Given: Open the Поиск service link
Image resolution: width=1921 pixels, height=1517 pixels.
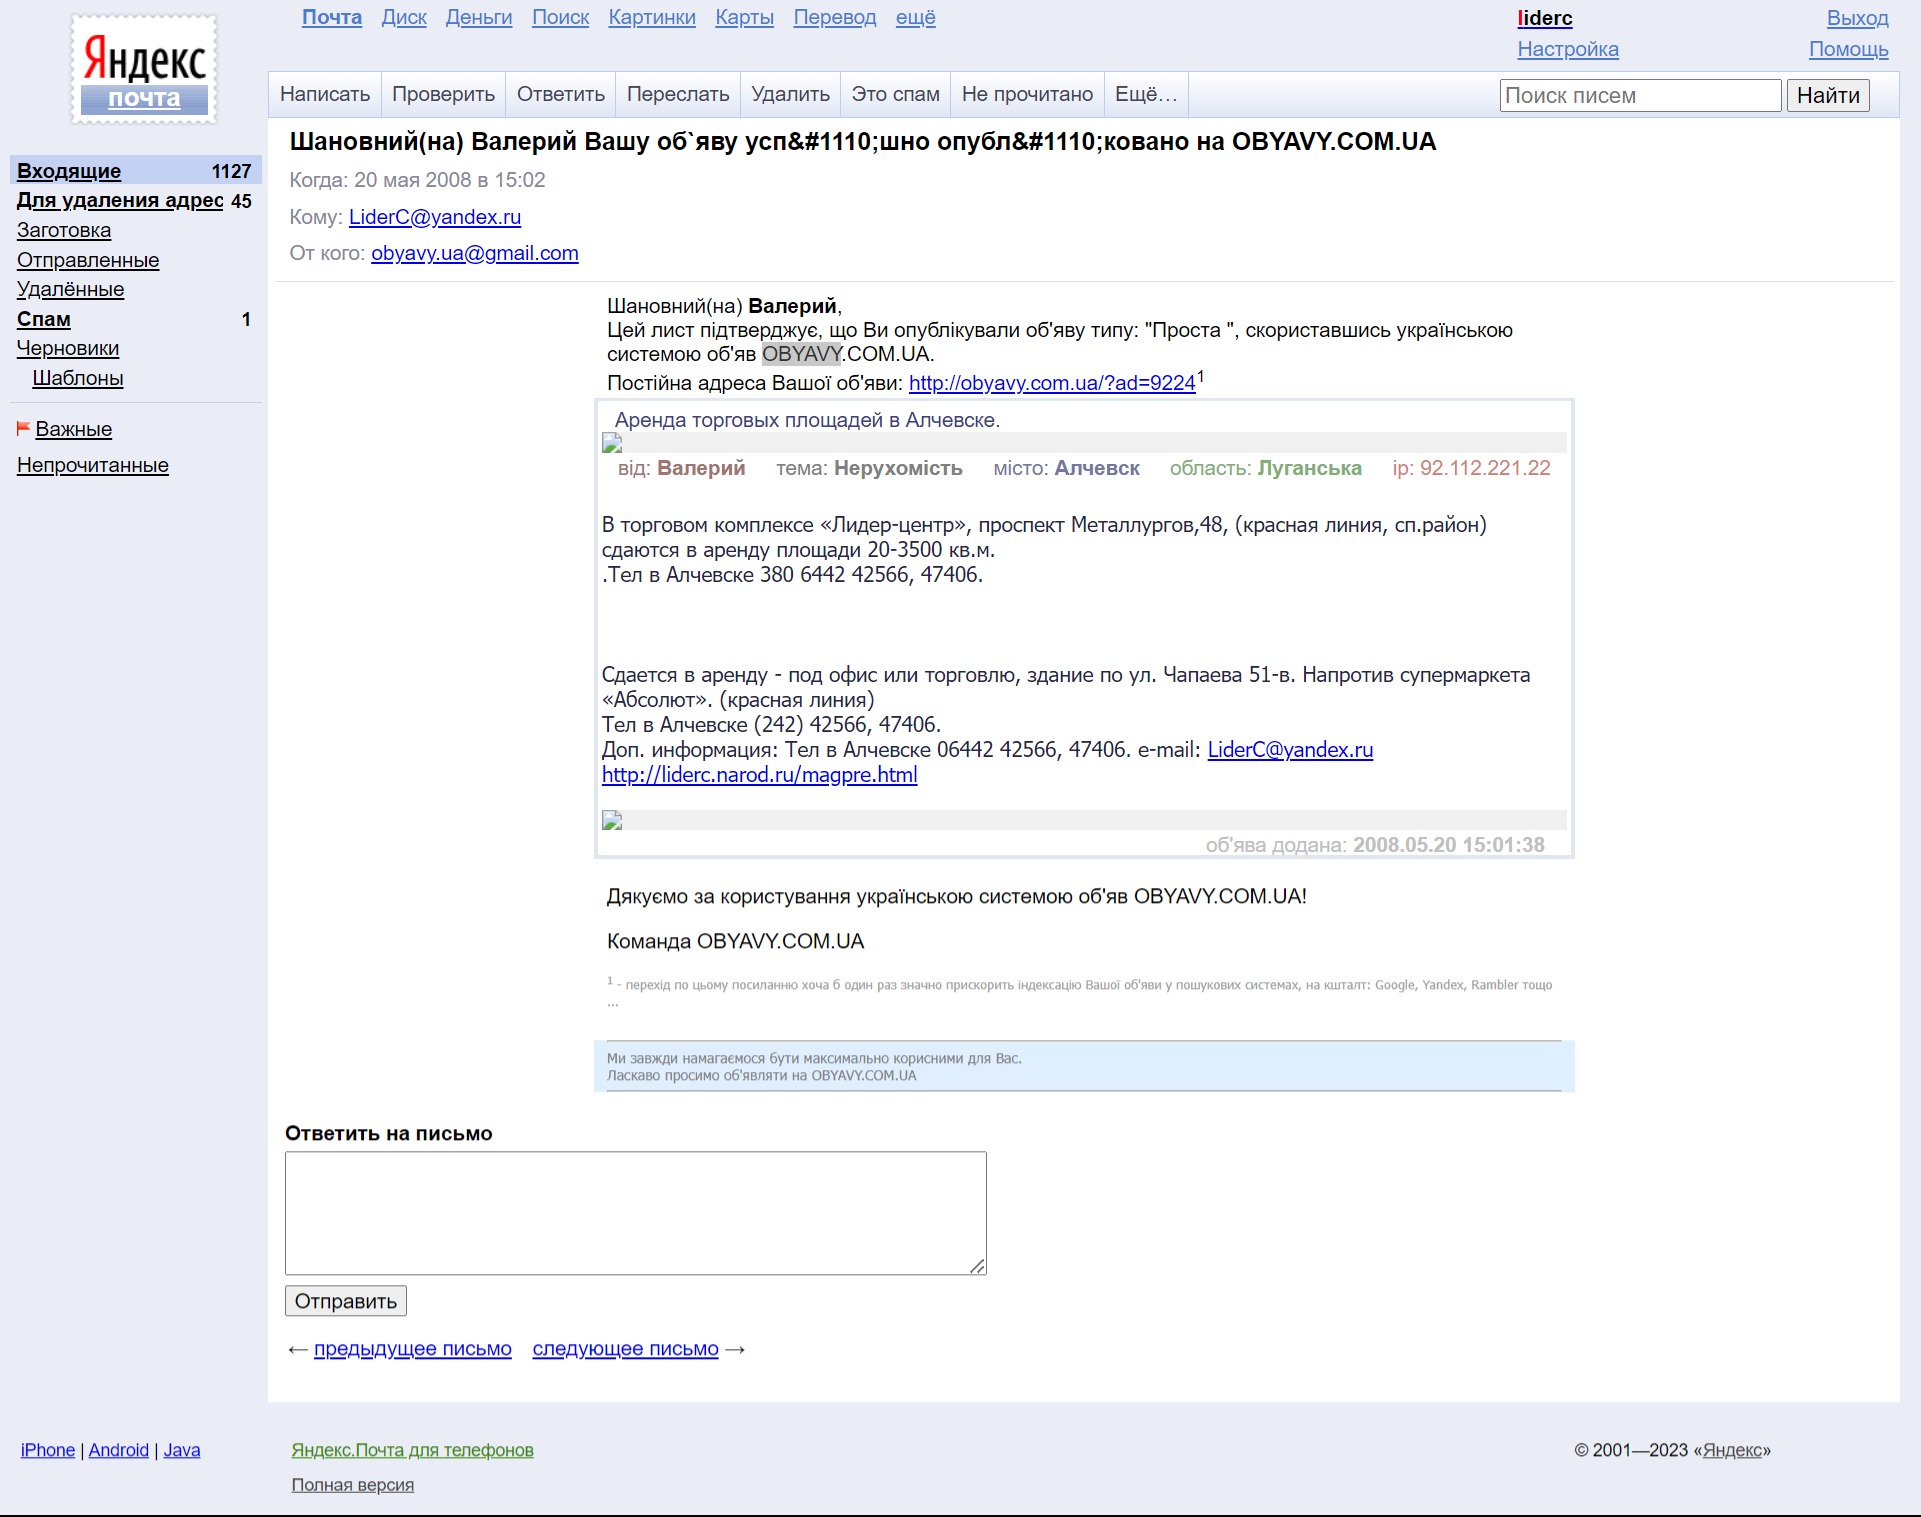Looking at the screenshot, I should [x=560, y=18].
